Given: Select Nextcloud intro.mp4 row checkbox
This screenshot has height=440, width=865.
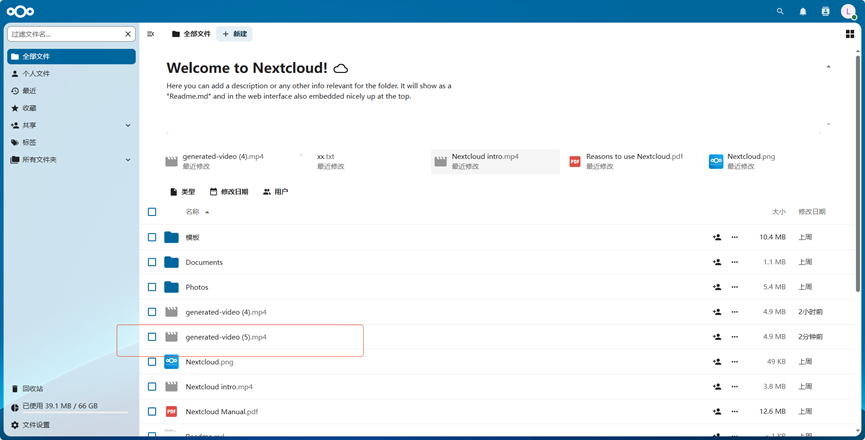Looking at the screenshot, I should tap(152, 387).
